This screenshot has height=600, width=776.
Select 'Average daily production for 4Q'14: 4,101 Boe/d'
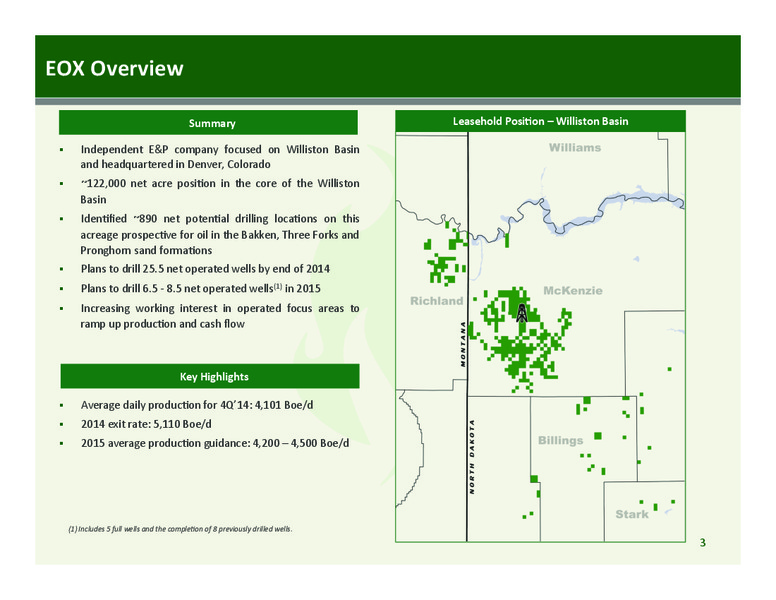197,405
